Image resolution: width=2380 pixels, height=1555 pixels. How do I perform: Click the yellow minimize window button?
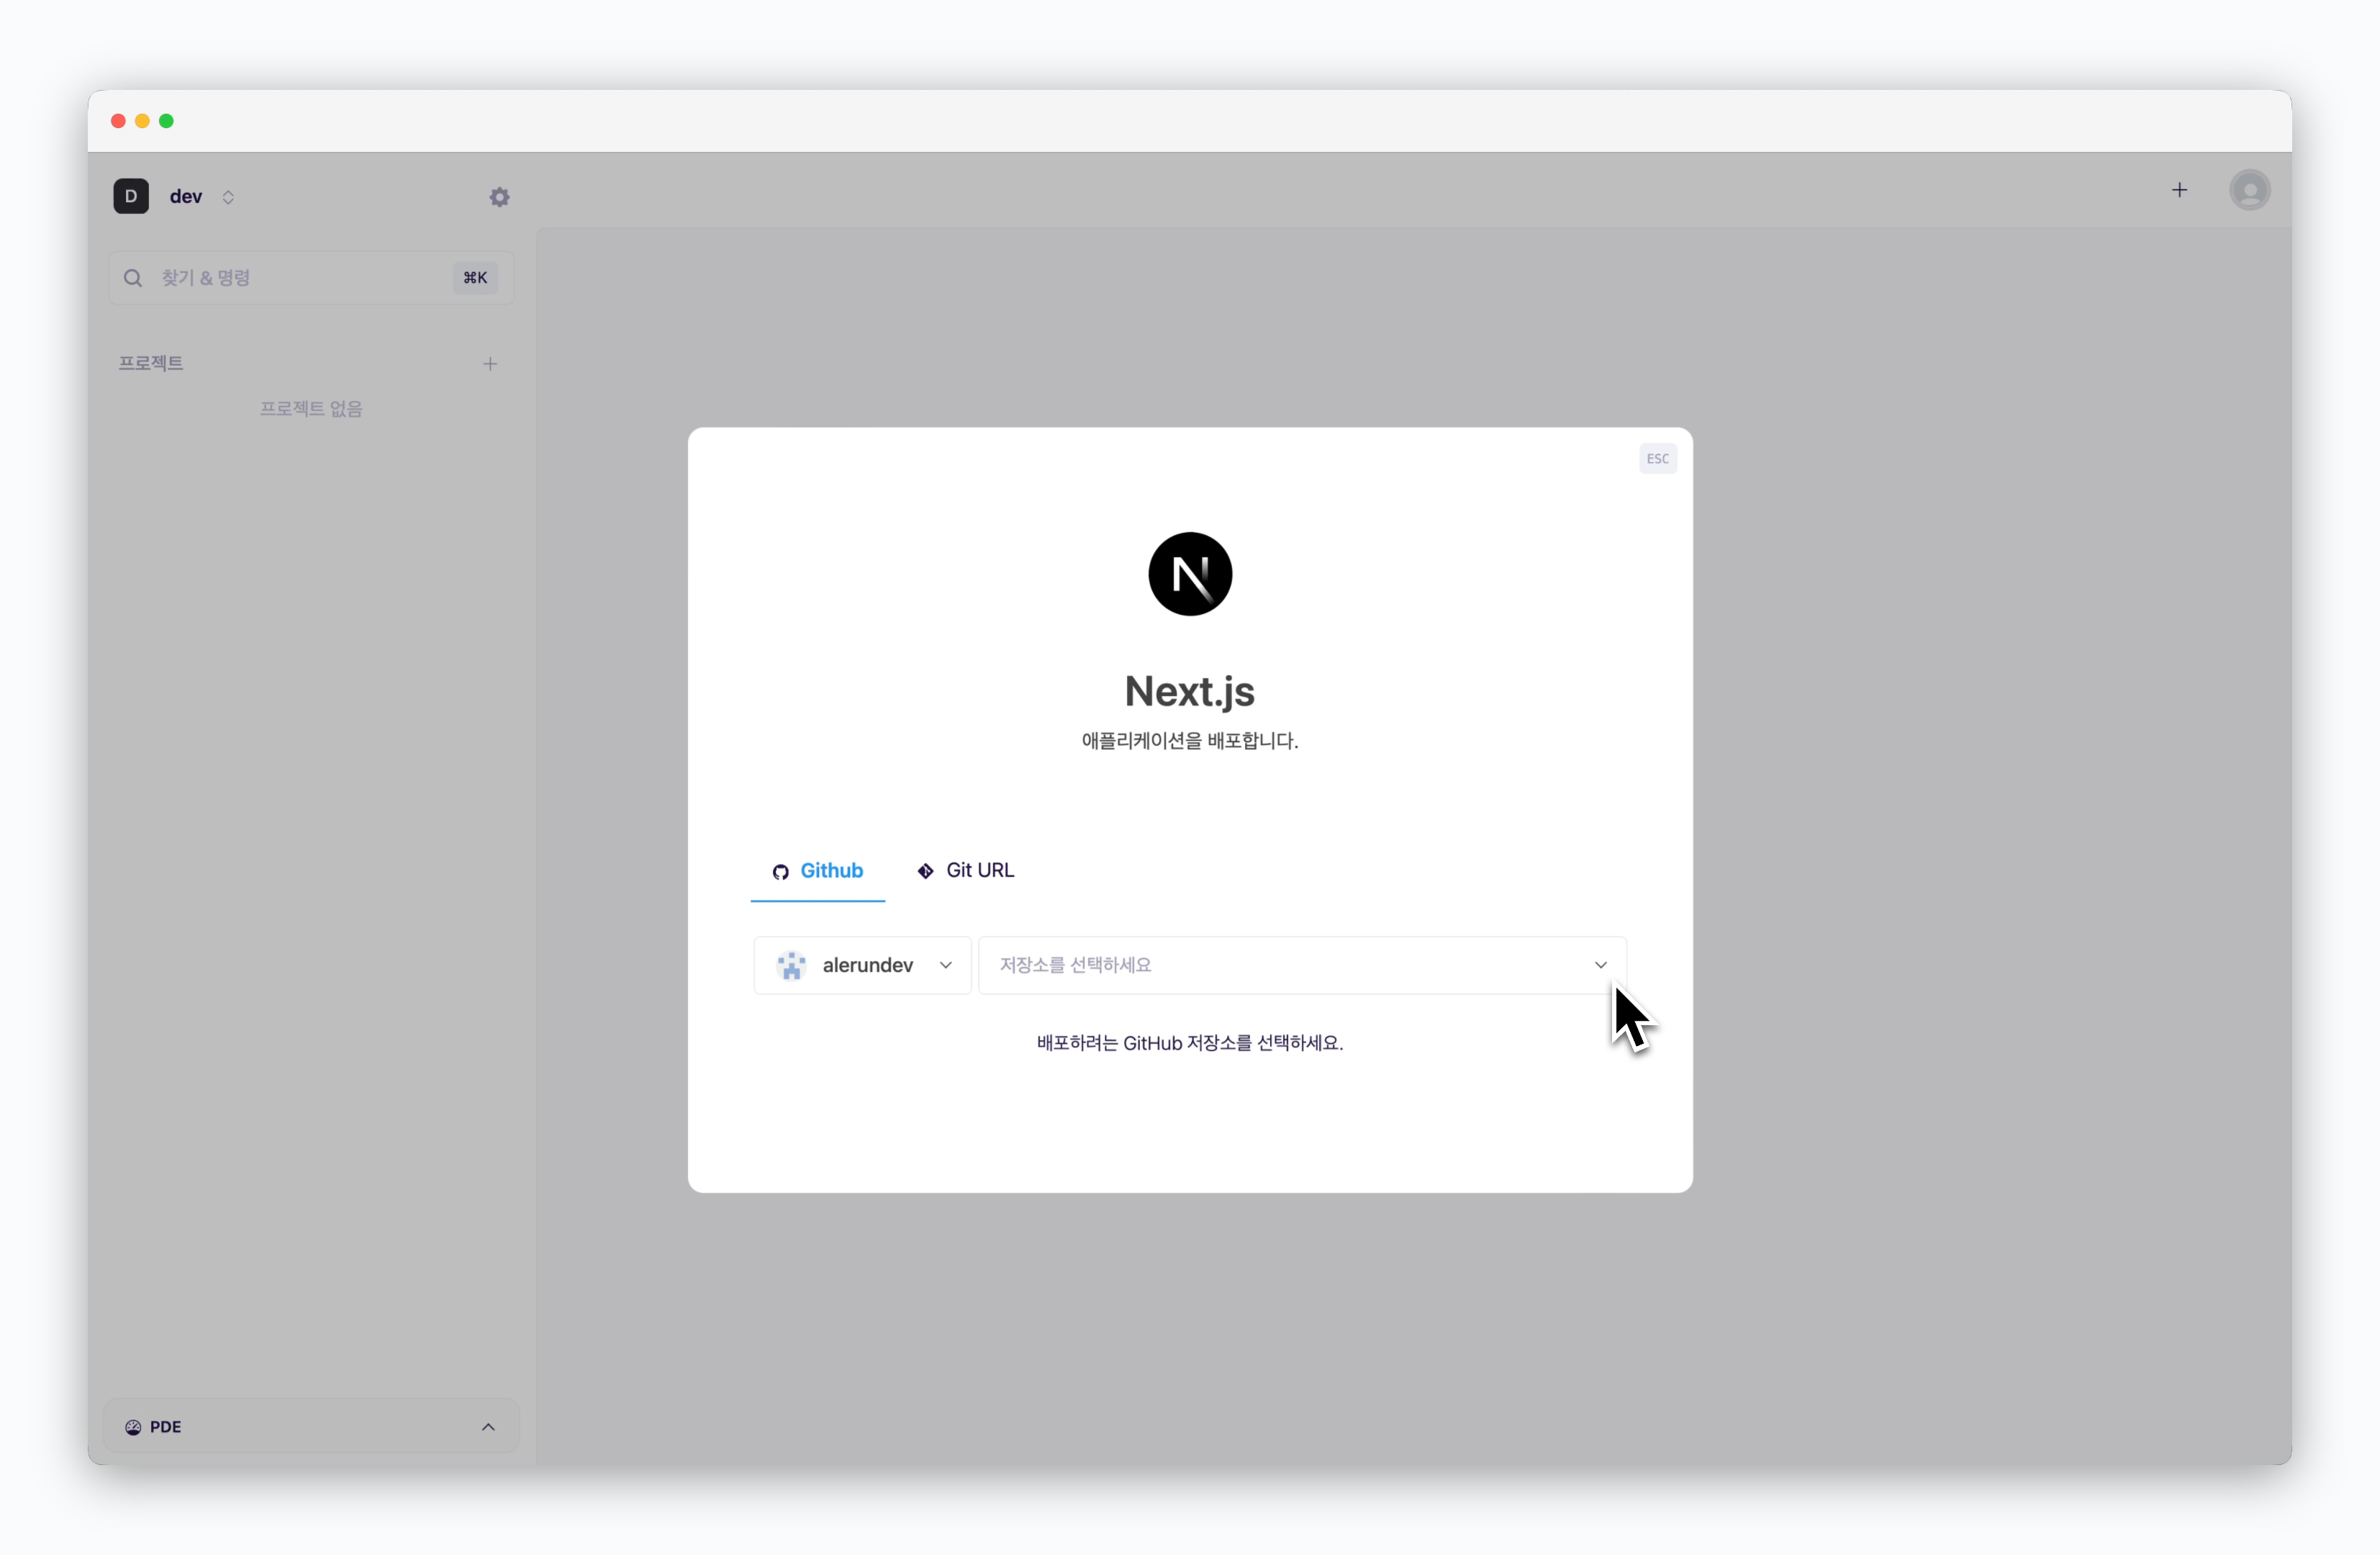[x=142, y=121]
